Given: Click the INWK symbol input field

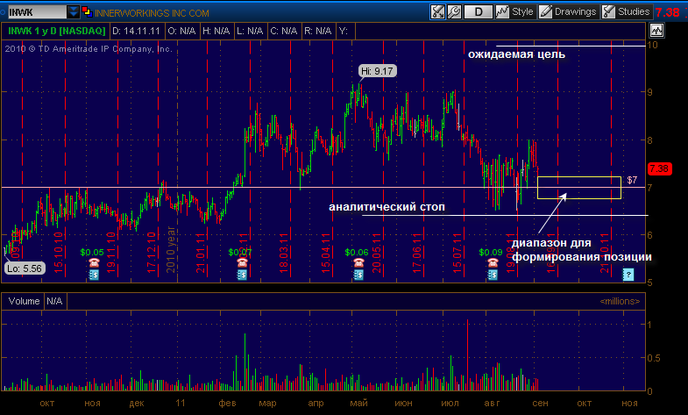Looking at the screenshot, I should [37, 12].
